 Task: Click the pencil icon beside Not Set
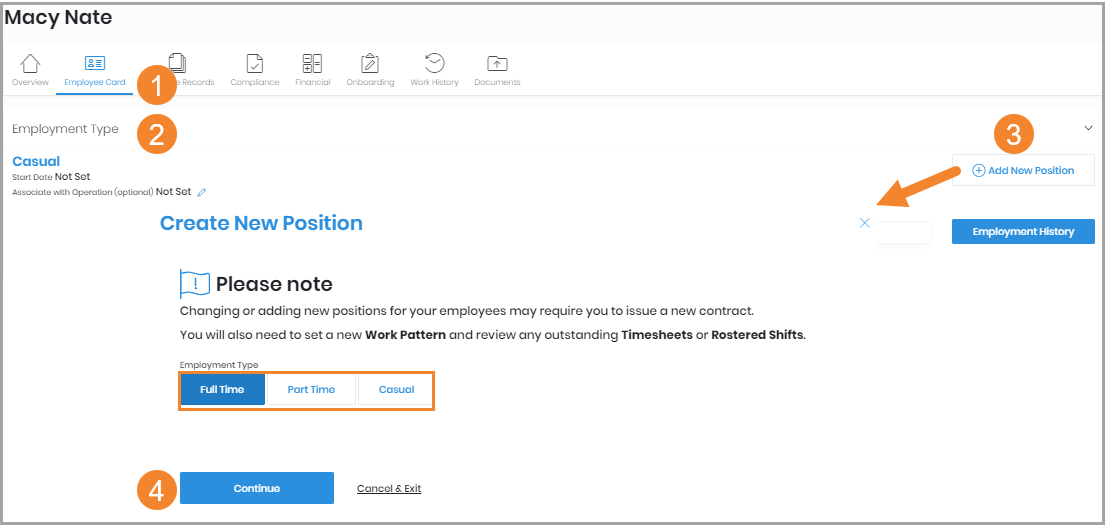click(x=202, y=192)
